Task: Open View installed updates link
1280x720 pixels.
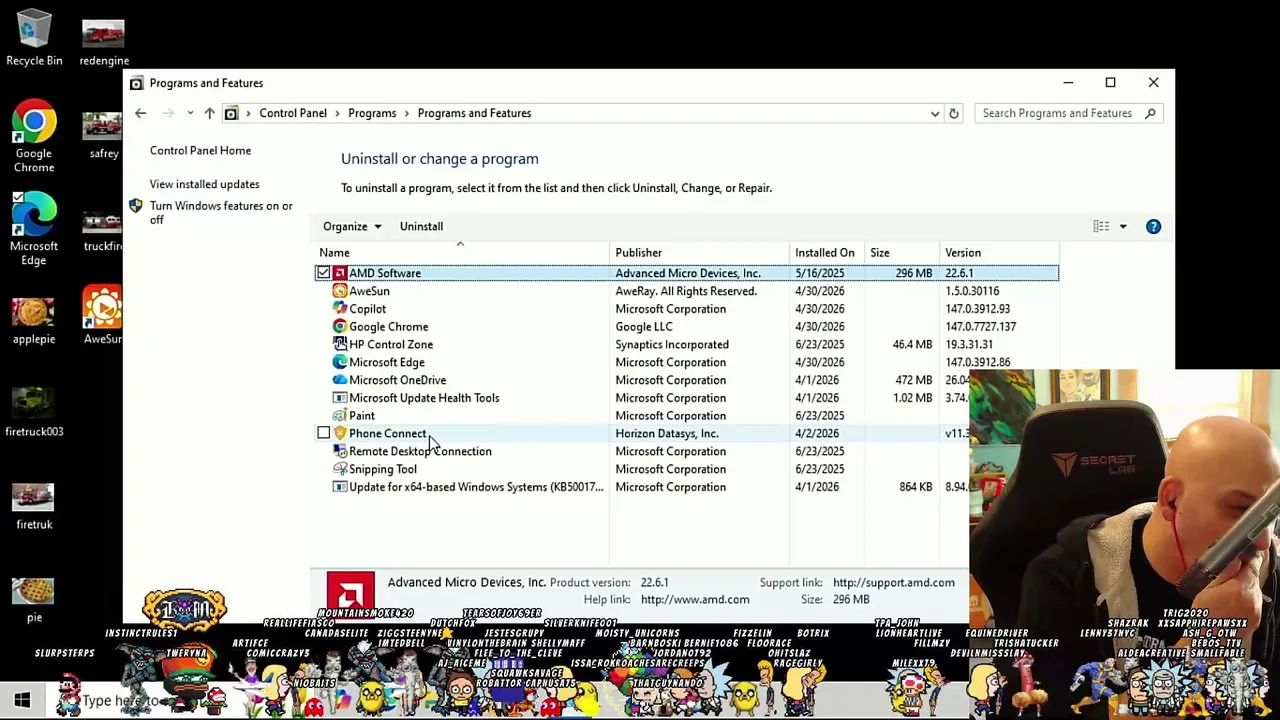Action: coord(204,185)
